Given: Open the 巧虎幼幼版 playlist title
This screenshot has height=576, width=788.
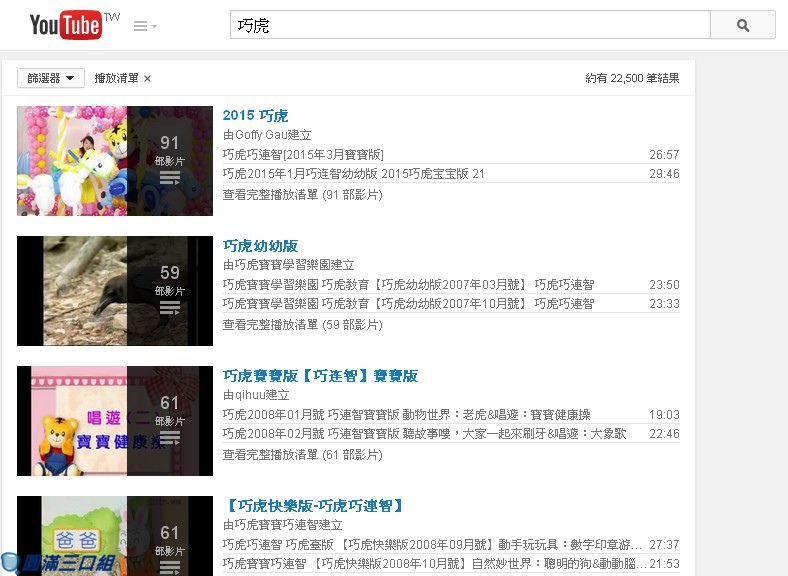Looking at the screenshot, I should (260, 246).
